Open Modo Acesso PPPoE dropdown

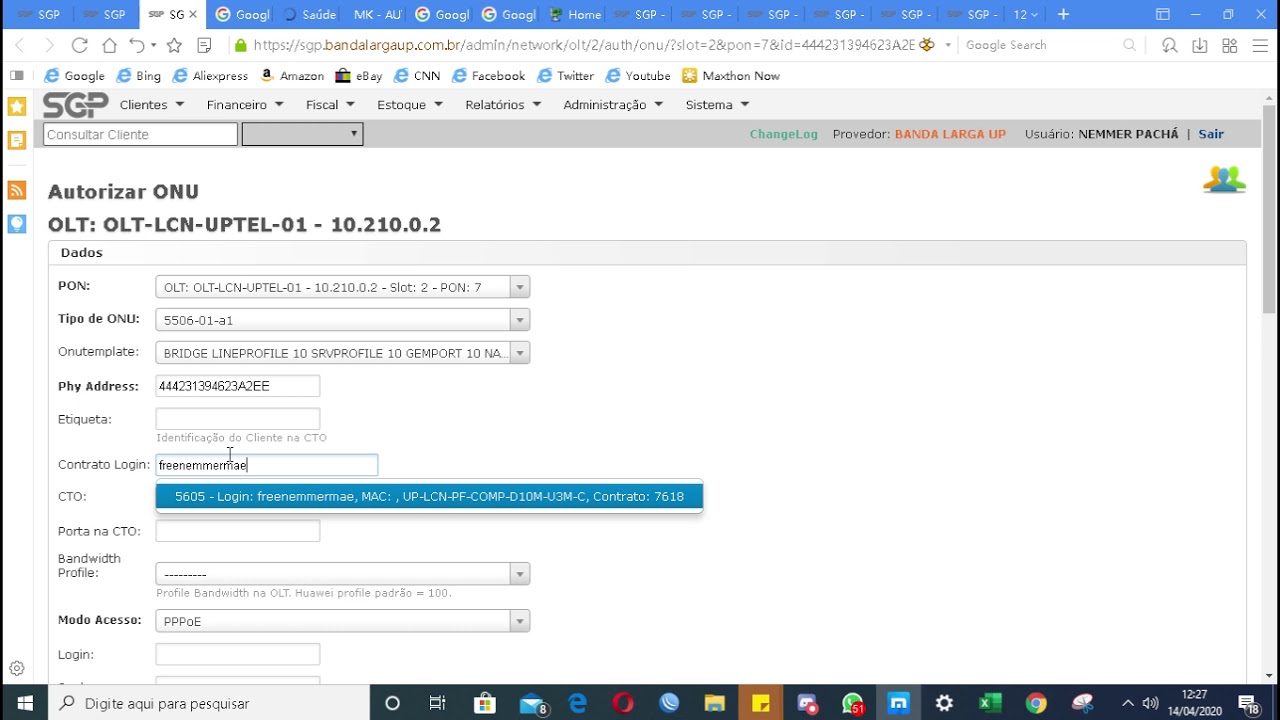point(342,621)
